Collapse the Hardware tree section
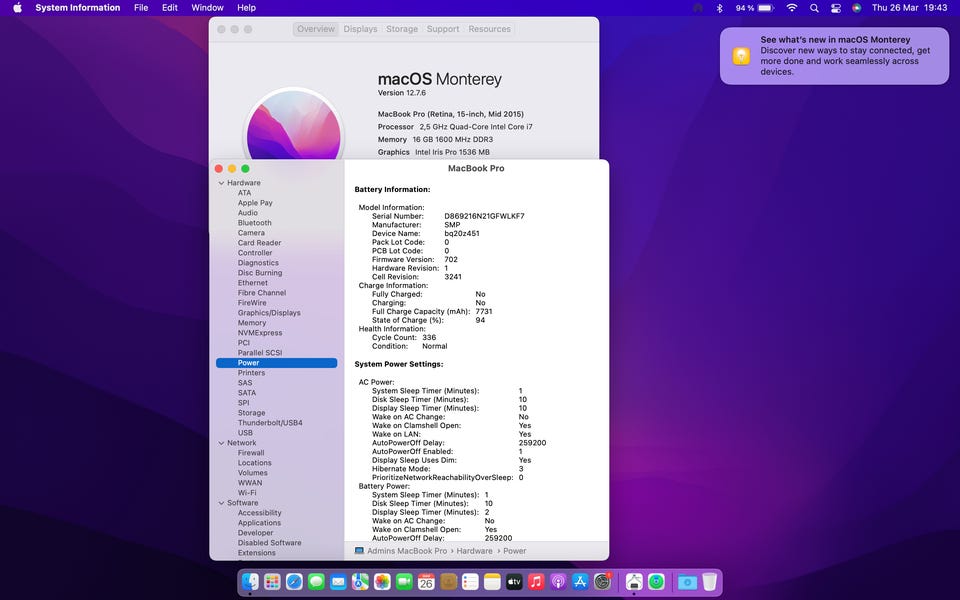 (x=221, y=183)
